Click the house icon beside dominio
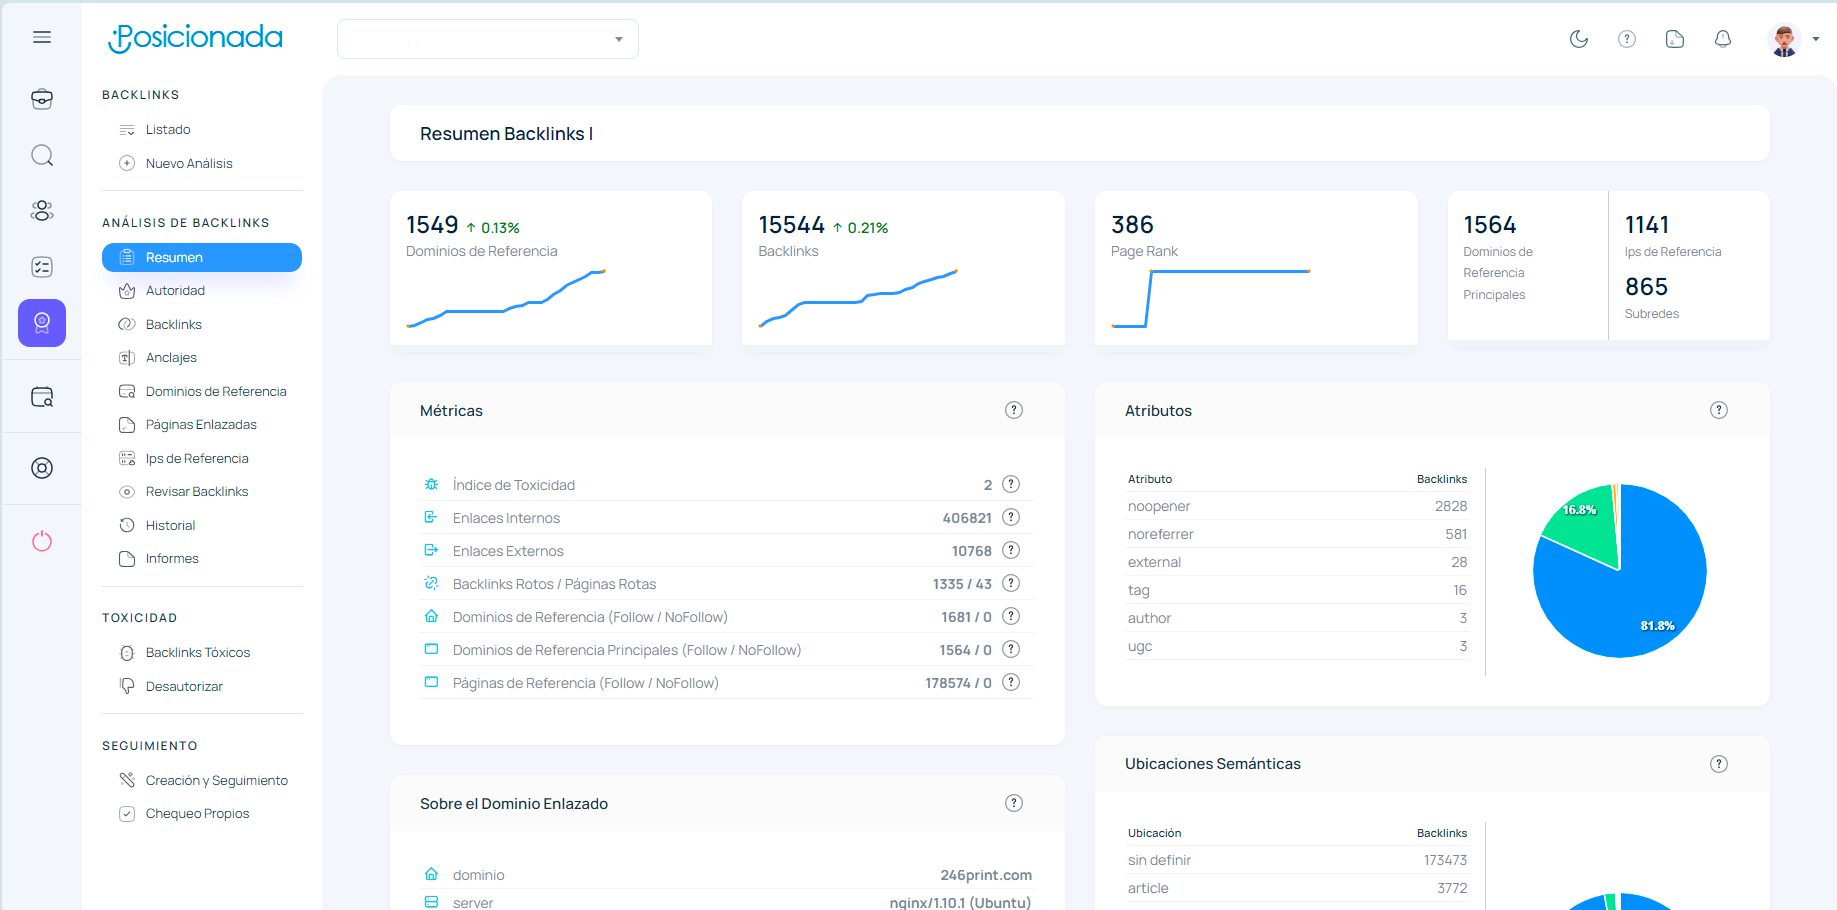 (431, 873)
